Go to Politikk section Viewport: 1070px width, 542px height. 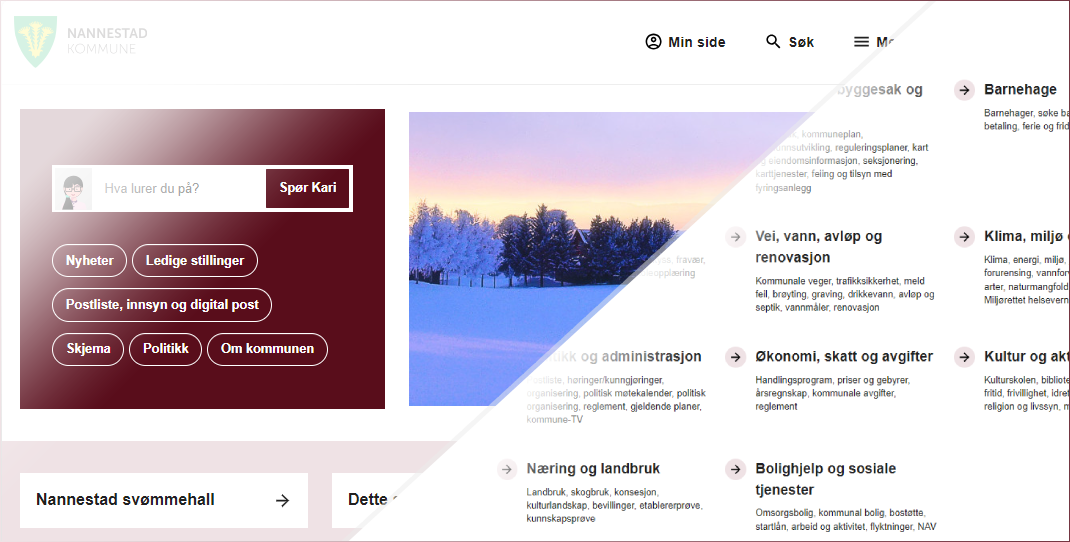pos(165,349)
